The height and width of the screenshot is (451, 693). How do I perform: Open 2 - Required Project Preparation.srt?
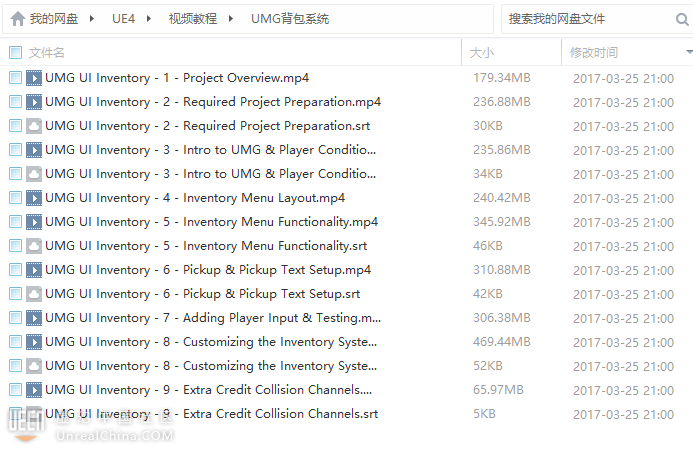(207, 126)
